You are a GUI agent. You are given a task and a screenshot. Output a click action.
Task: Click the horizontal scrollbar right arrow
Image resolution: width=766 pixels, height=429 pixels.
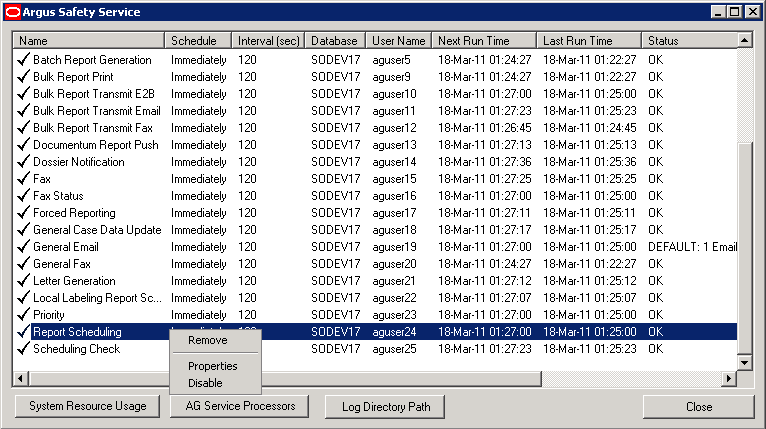729,378
